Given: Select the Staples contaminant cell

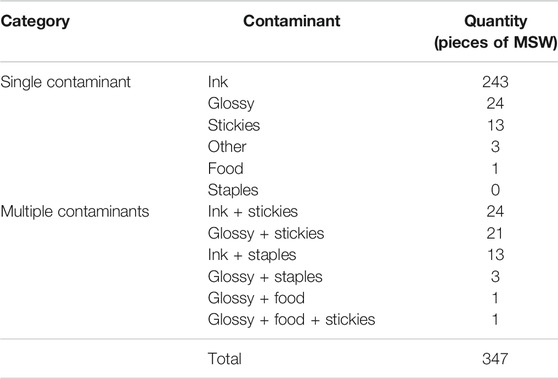Looking at the screenshot, I should [x=233, y=190].
